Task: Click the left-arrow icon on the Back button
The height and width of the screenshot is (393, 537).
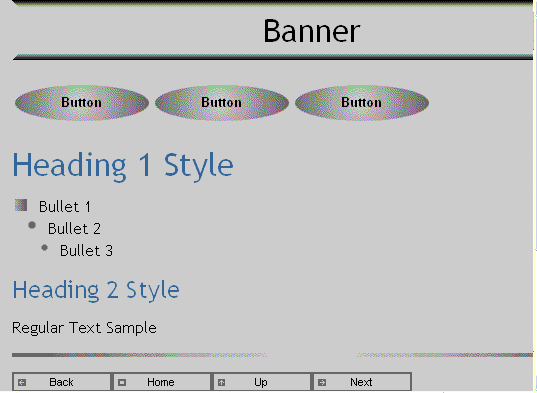Action: 22,382
